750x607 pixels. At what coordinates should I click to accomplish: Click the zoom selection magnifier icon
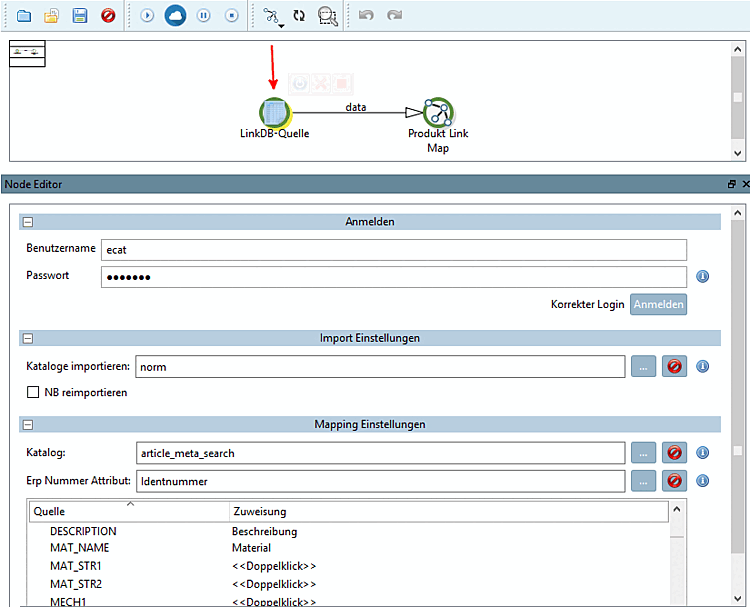[327, 16]
